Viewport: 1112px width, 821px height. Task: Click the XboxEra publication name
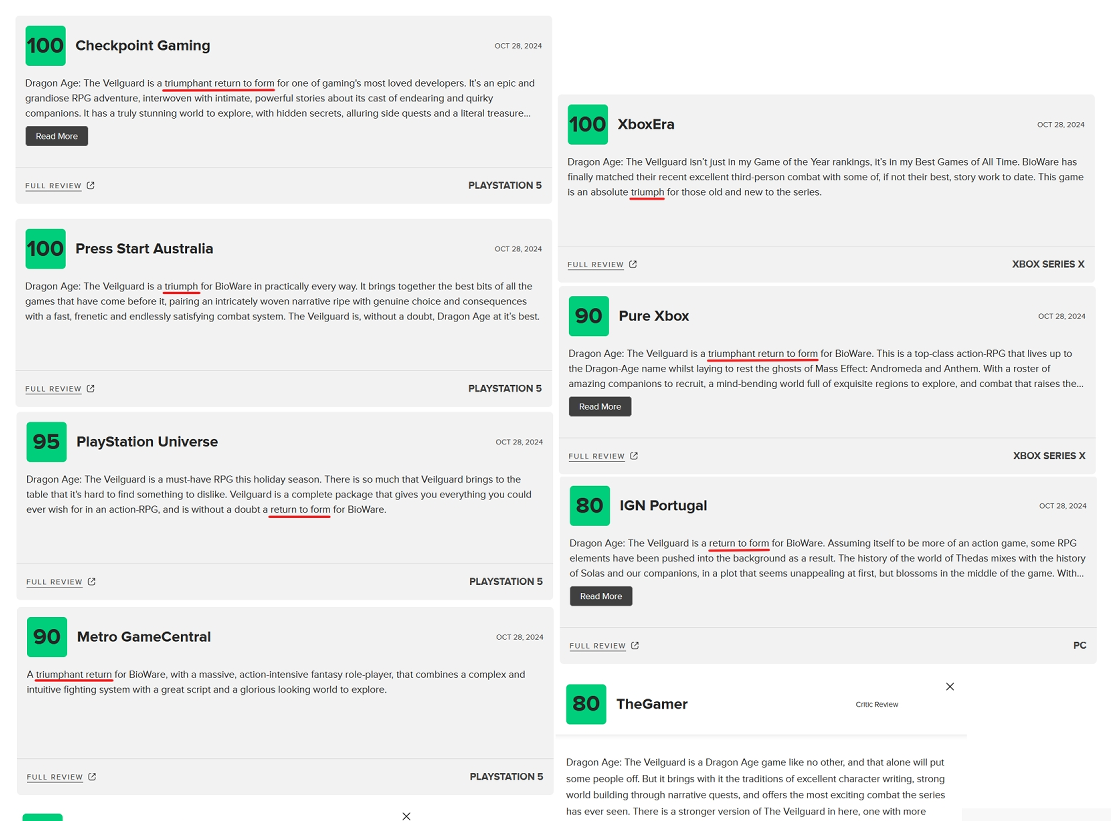pyautogui.click(x=646, y=124)
